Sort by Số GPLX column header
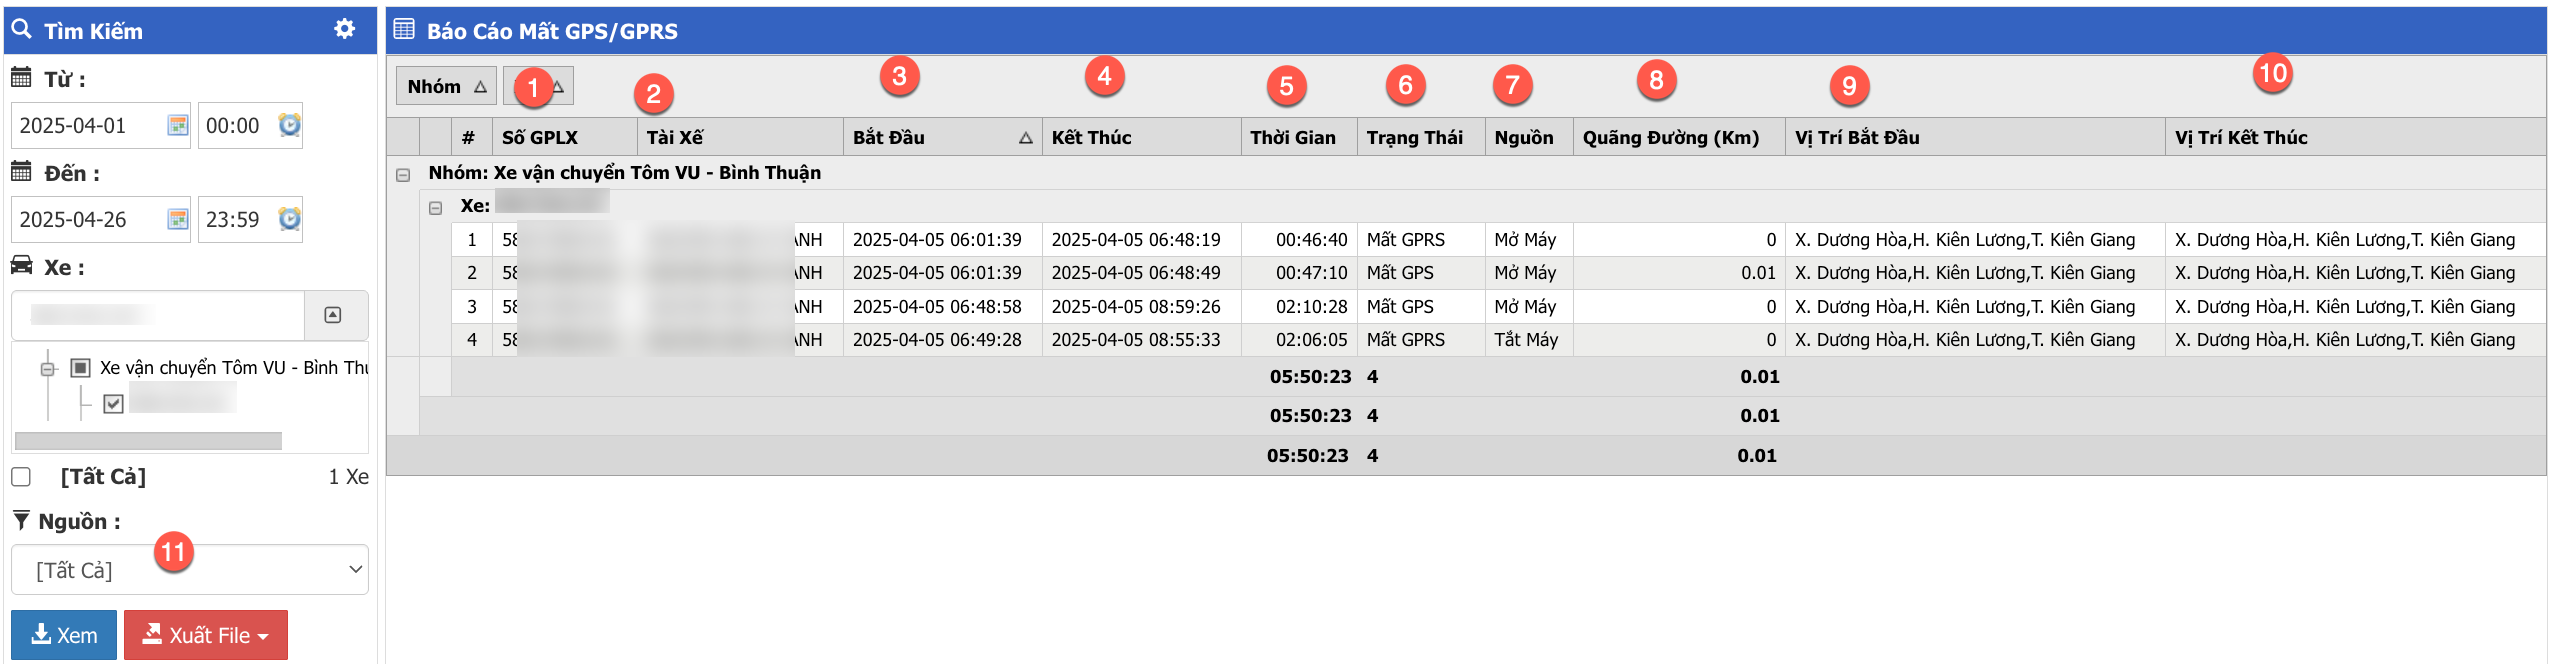 pyautogui.click(x=565, y=137)
